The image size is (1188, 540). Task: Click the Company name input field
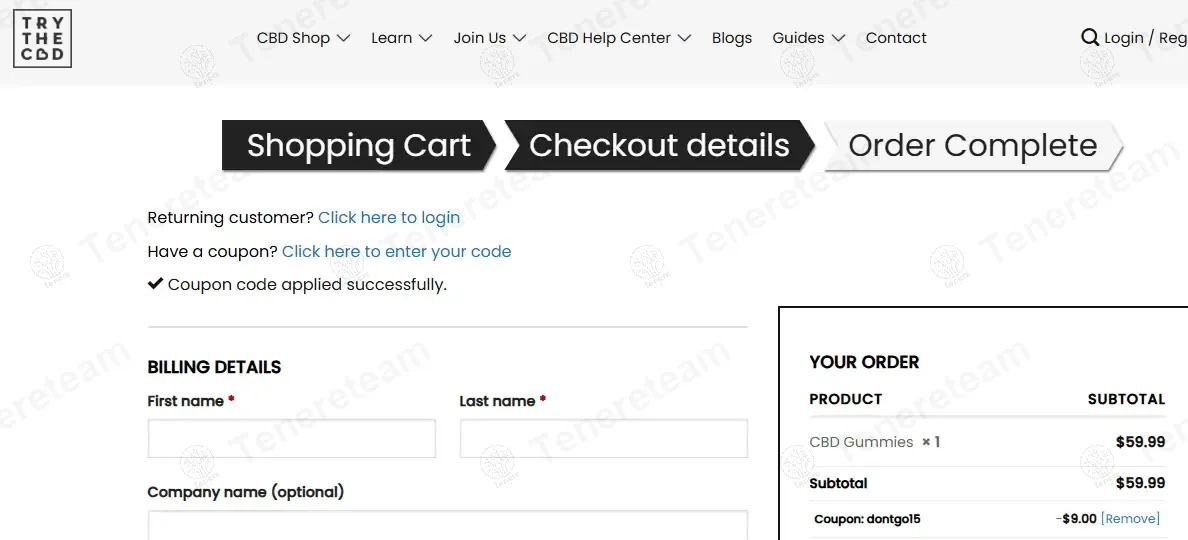tap(447, 525)
